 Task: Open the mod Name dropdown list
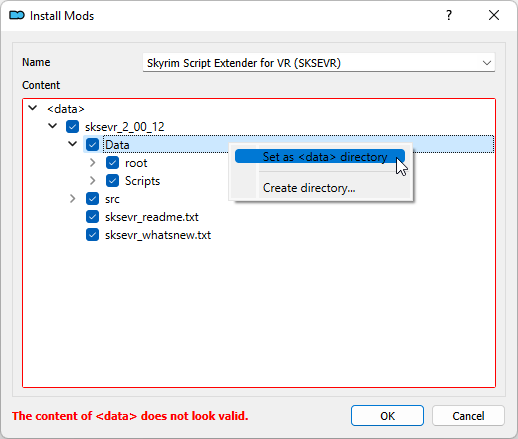click(x=487, y=63)
